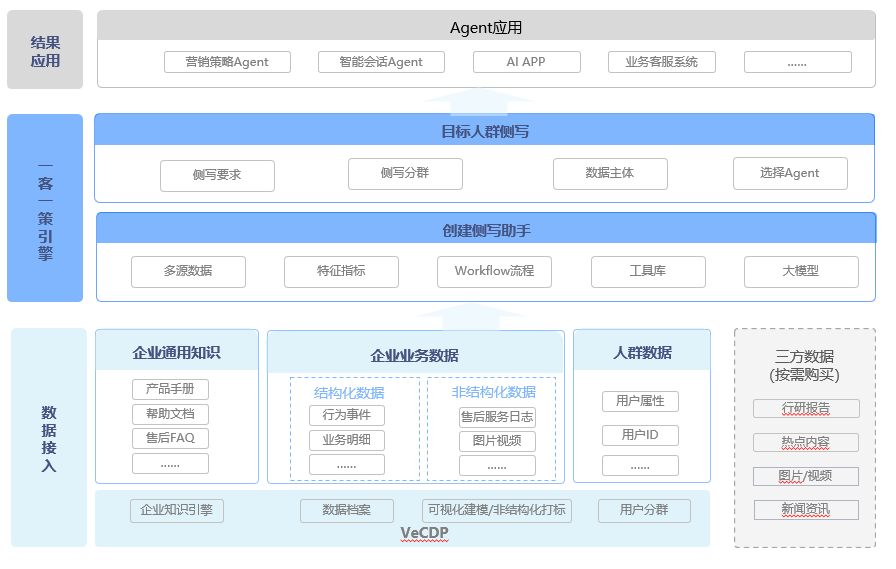896x569 pixels.
Task: Click the AI APP box
Action: pos(526,62)
